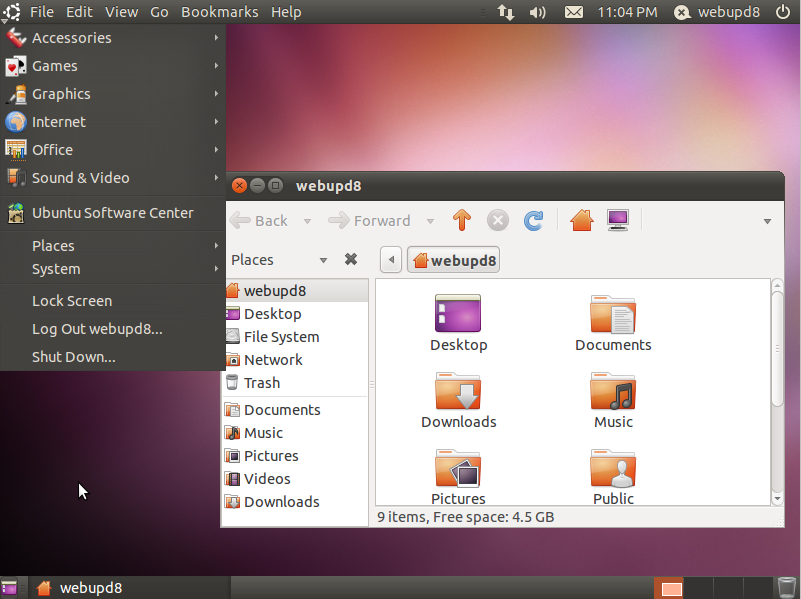Open the File menu in the top panel
Image resolution: width=801 pixels, height=599 pixels.
(x=42, y=12)
